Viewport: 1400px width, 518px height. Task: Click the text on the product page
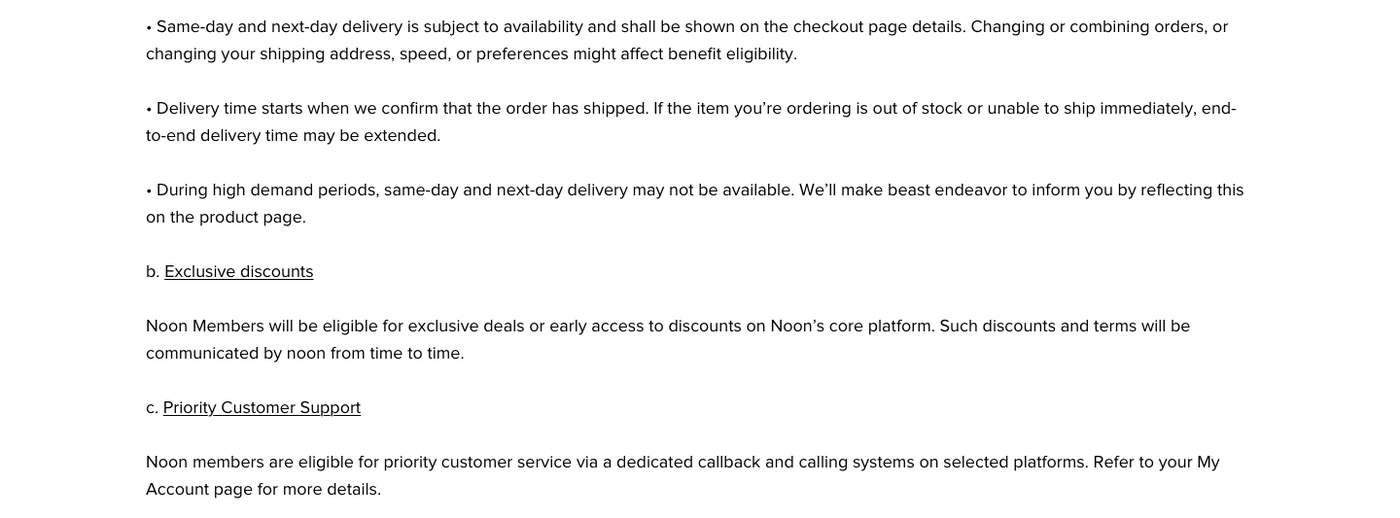pyautogui.click(x=226, y=217)
